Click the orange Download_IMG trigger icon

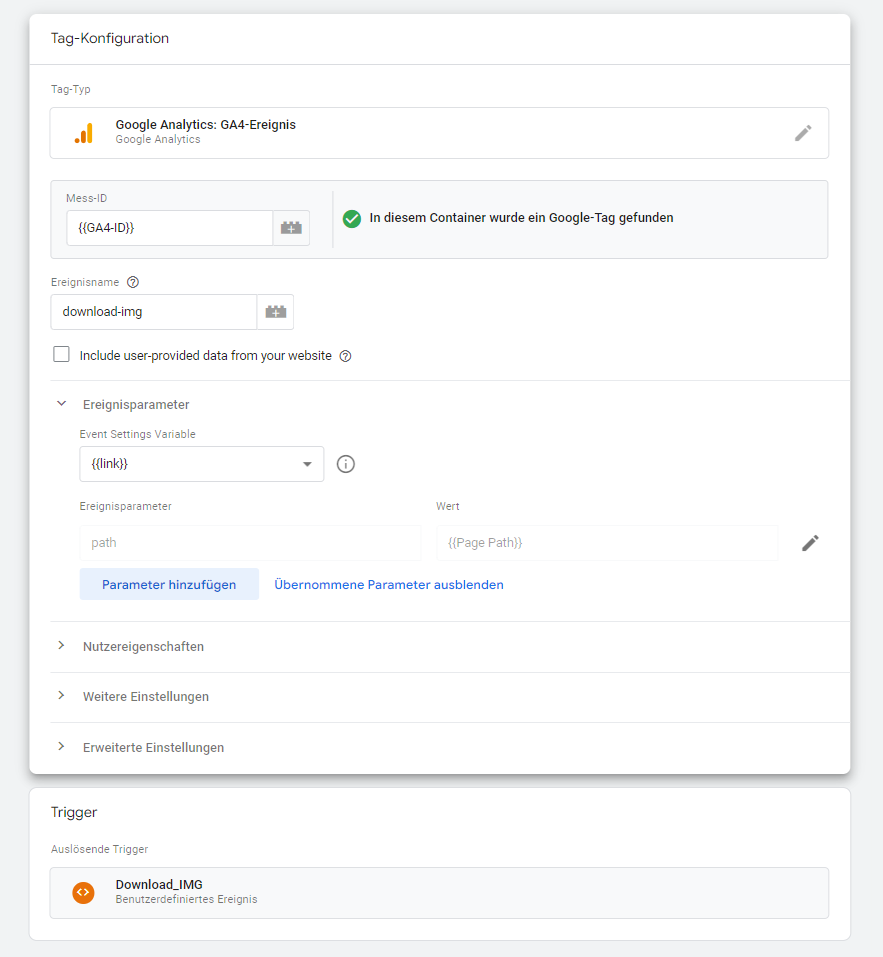83,892
